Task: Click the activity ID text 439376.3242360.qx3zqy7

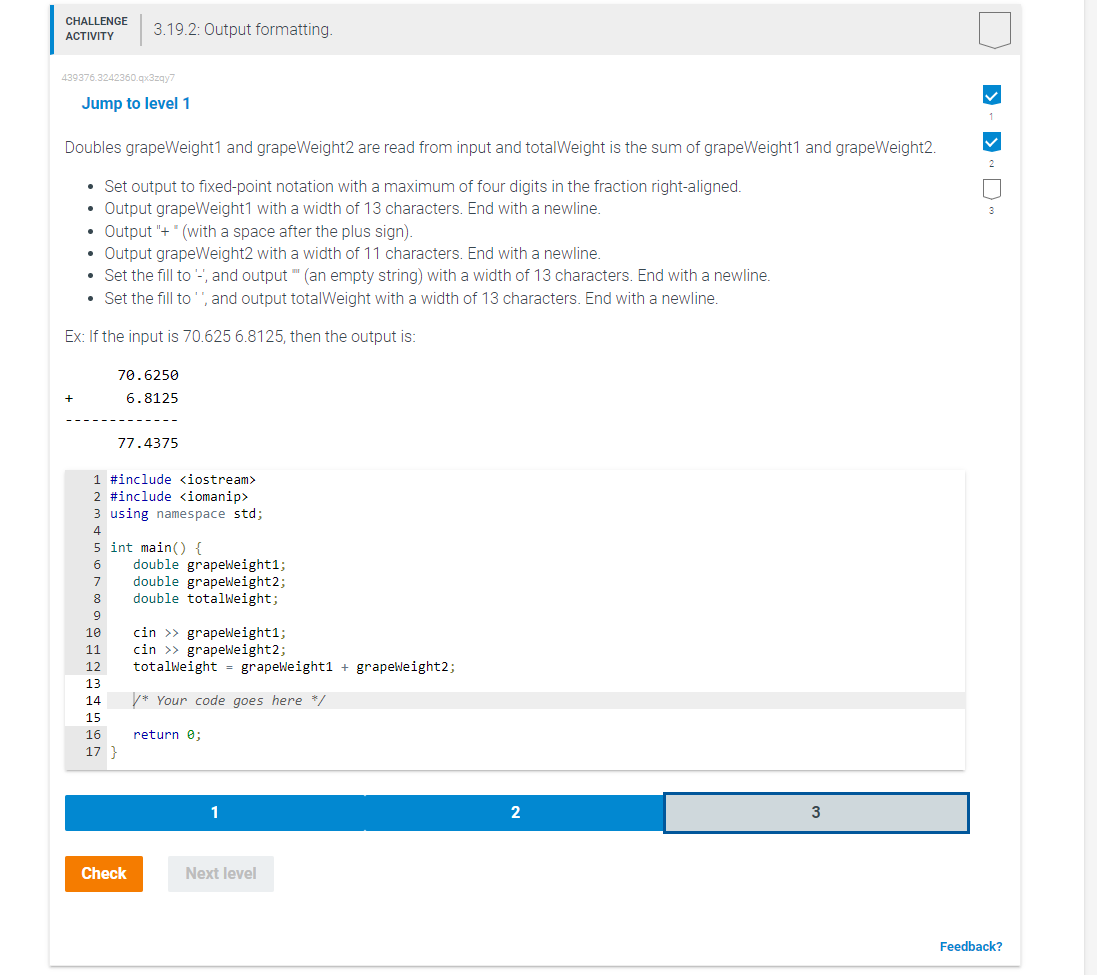Action: click(118, 78)
